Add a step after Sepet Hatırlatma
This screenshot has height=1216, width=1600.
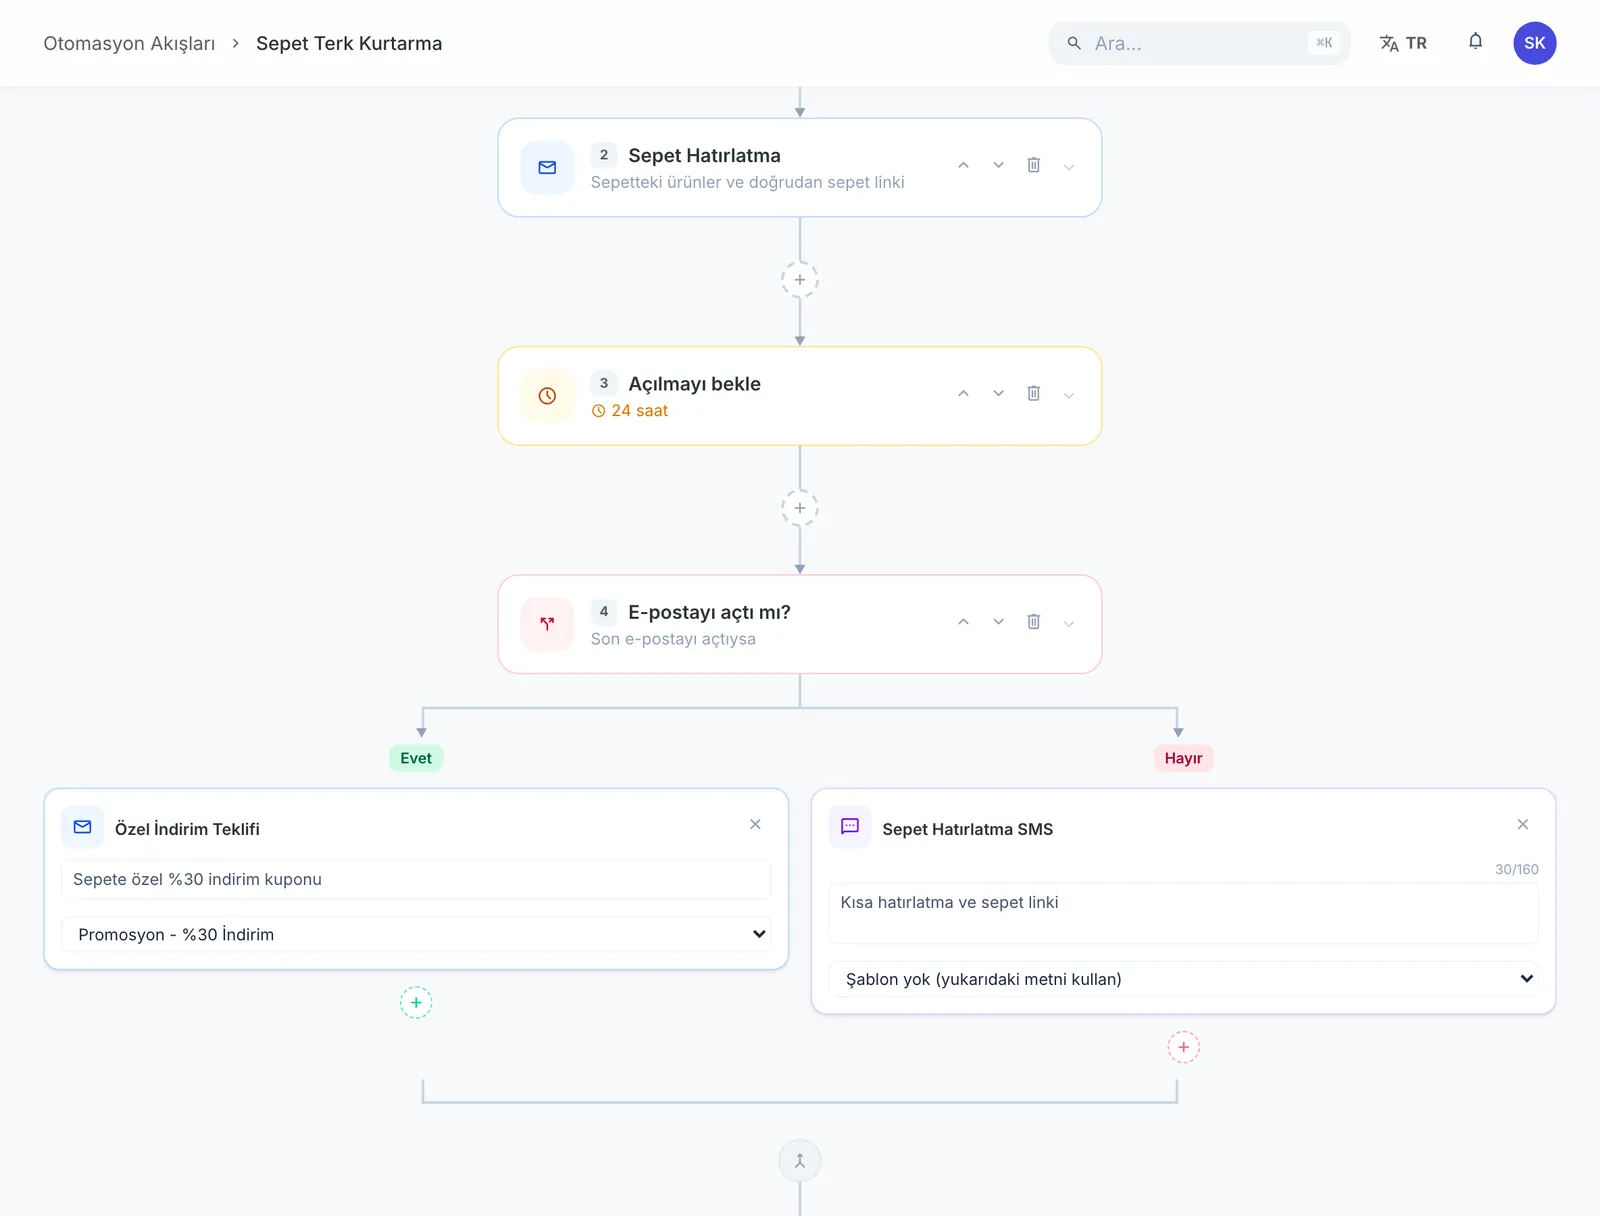(x=799, y=279)
